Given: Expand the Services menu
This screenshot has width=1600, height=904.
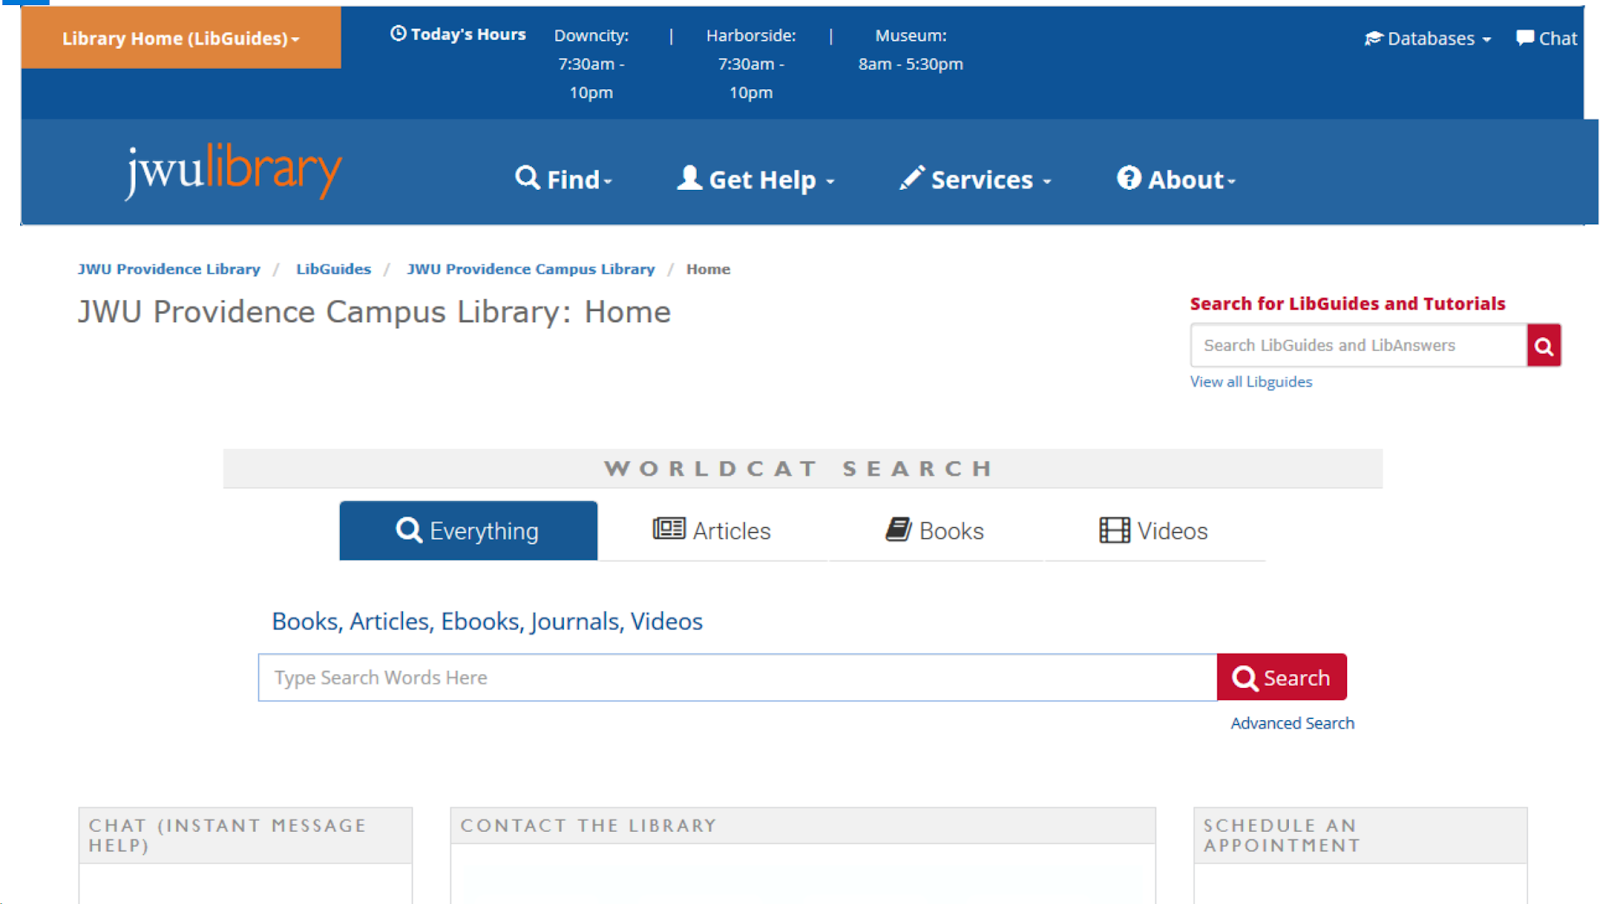Looking at the screenshot, I should click(x=976, y=179).
